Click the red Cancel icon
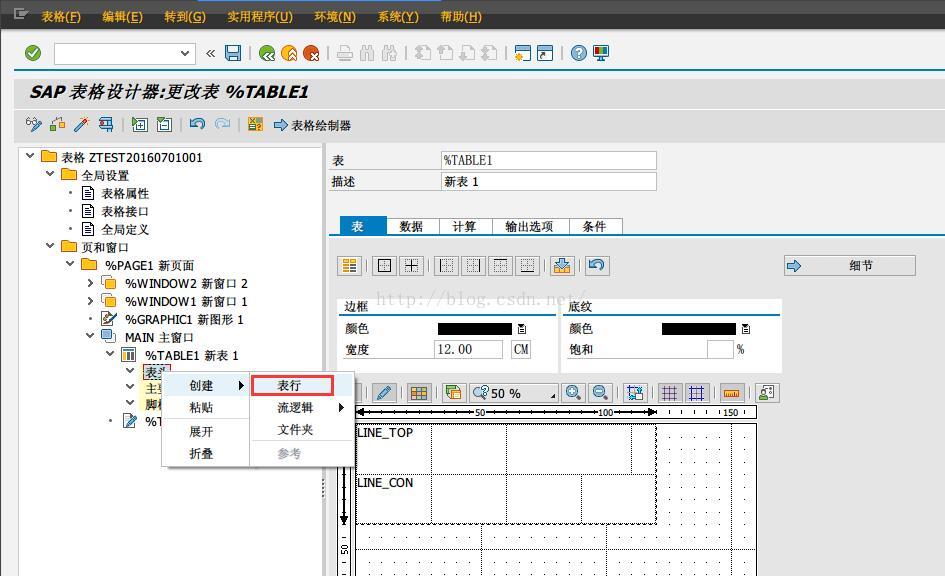The width and height of the screenshot is (945, 576). click(x=311, y=53)
